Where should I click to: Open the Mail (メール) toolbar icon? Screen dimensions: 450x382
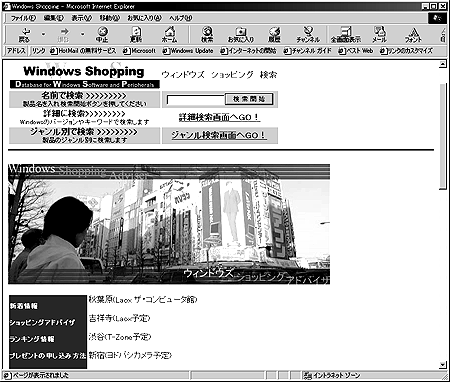[379, 35]
